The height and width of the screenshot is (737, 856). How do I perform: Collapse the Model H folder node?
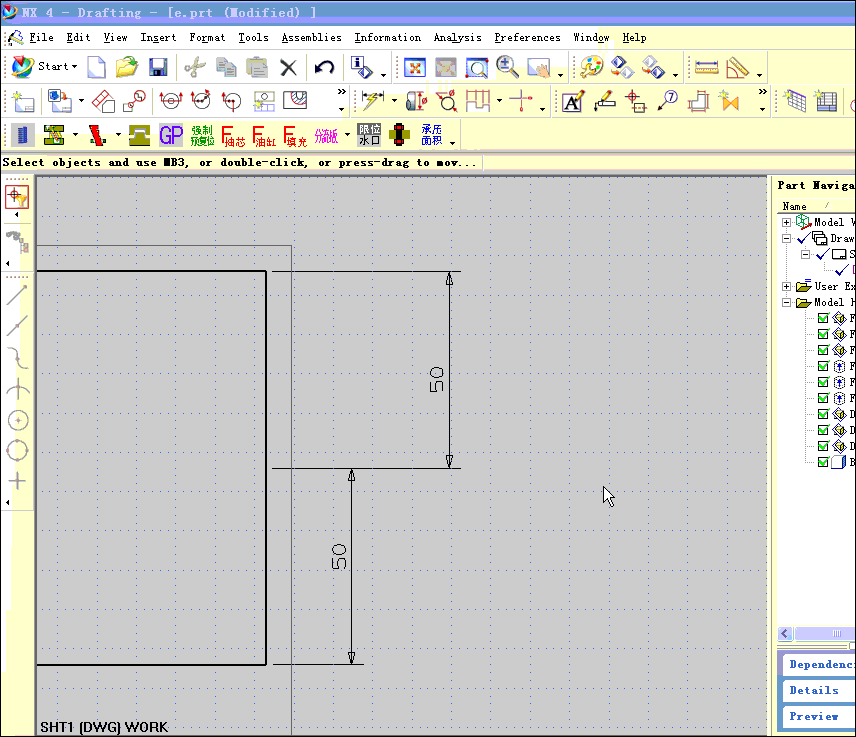(786, 302)
